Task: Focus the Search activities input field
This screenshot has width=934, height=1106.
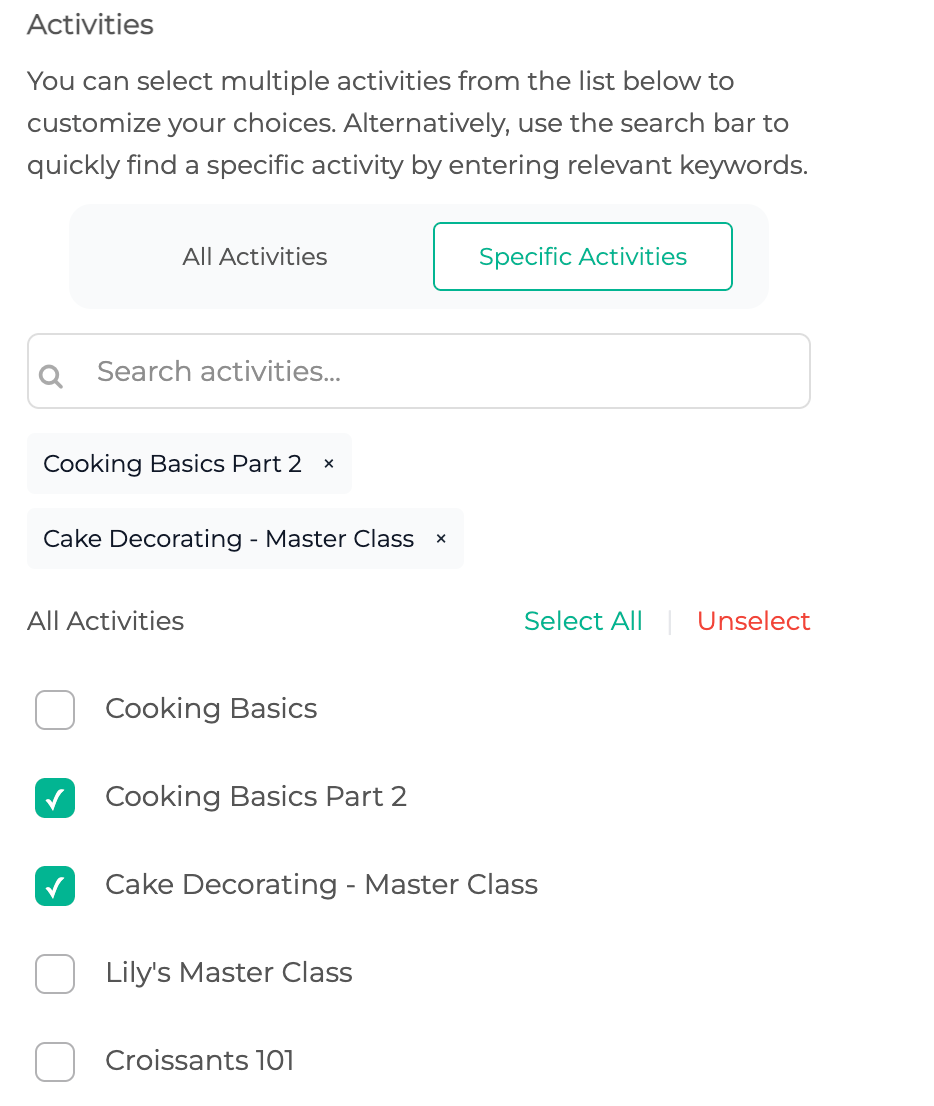Action: tap(440, 372)
